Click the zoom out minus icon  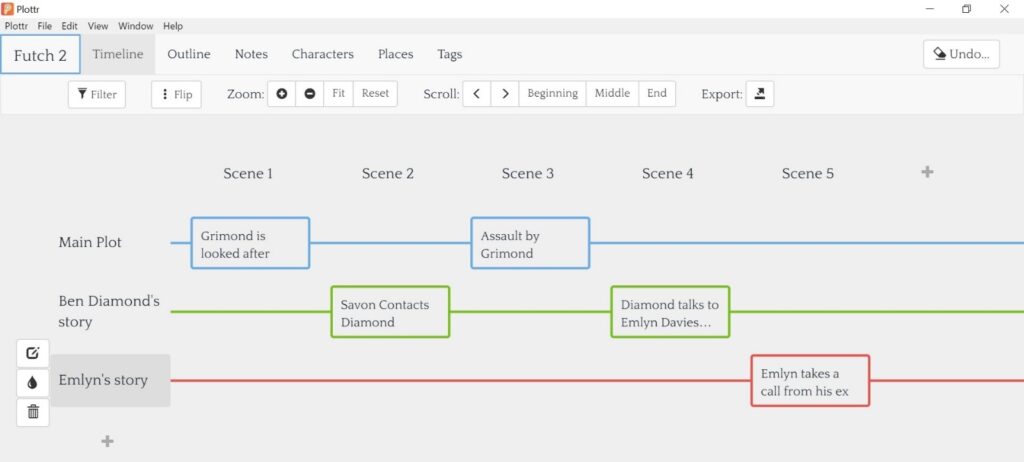[x=310, y=94]
